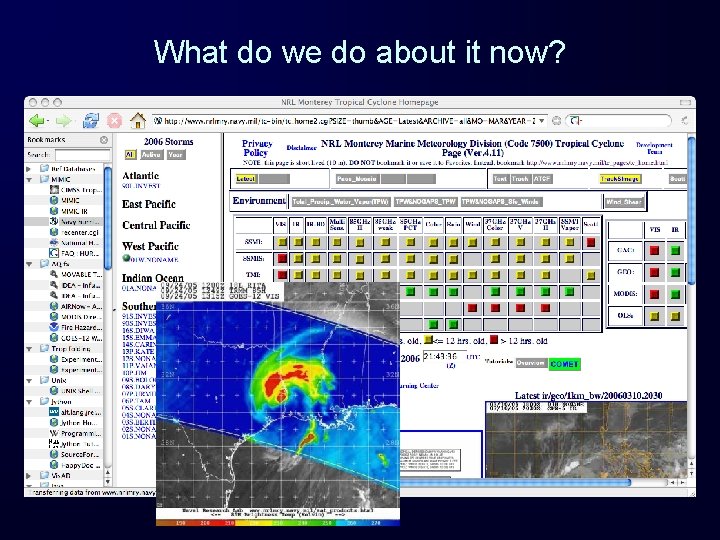The height and width of the screenshot is (540, 720).
Task: Collapse the AQ fx bookmark folder
Action: point(29,264)
